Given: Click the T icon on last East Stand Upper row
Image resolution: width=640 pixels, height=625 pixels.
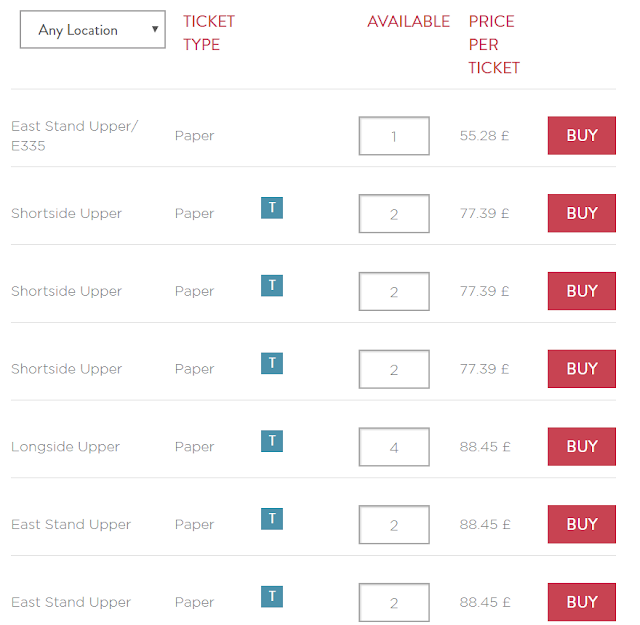Looking at the screenshot, I should 272,597.
